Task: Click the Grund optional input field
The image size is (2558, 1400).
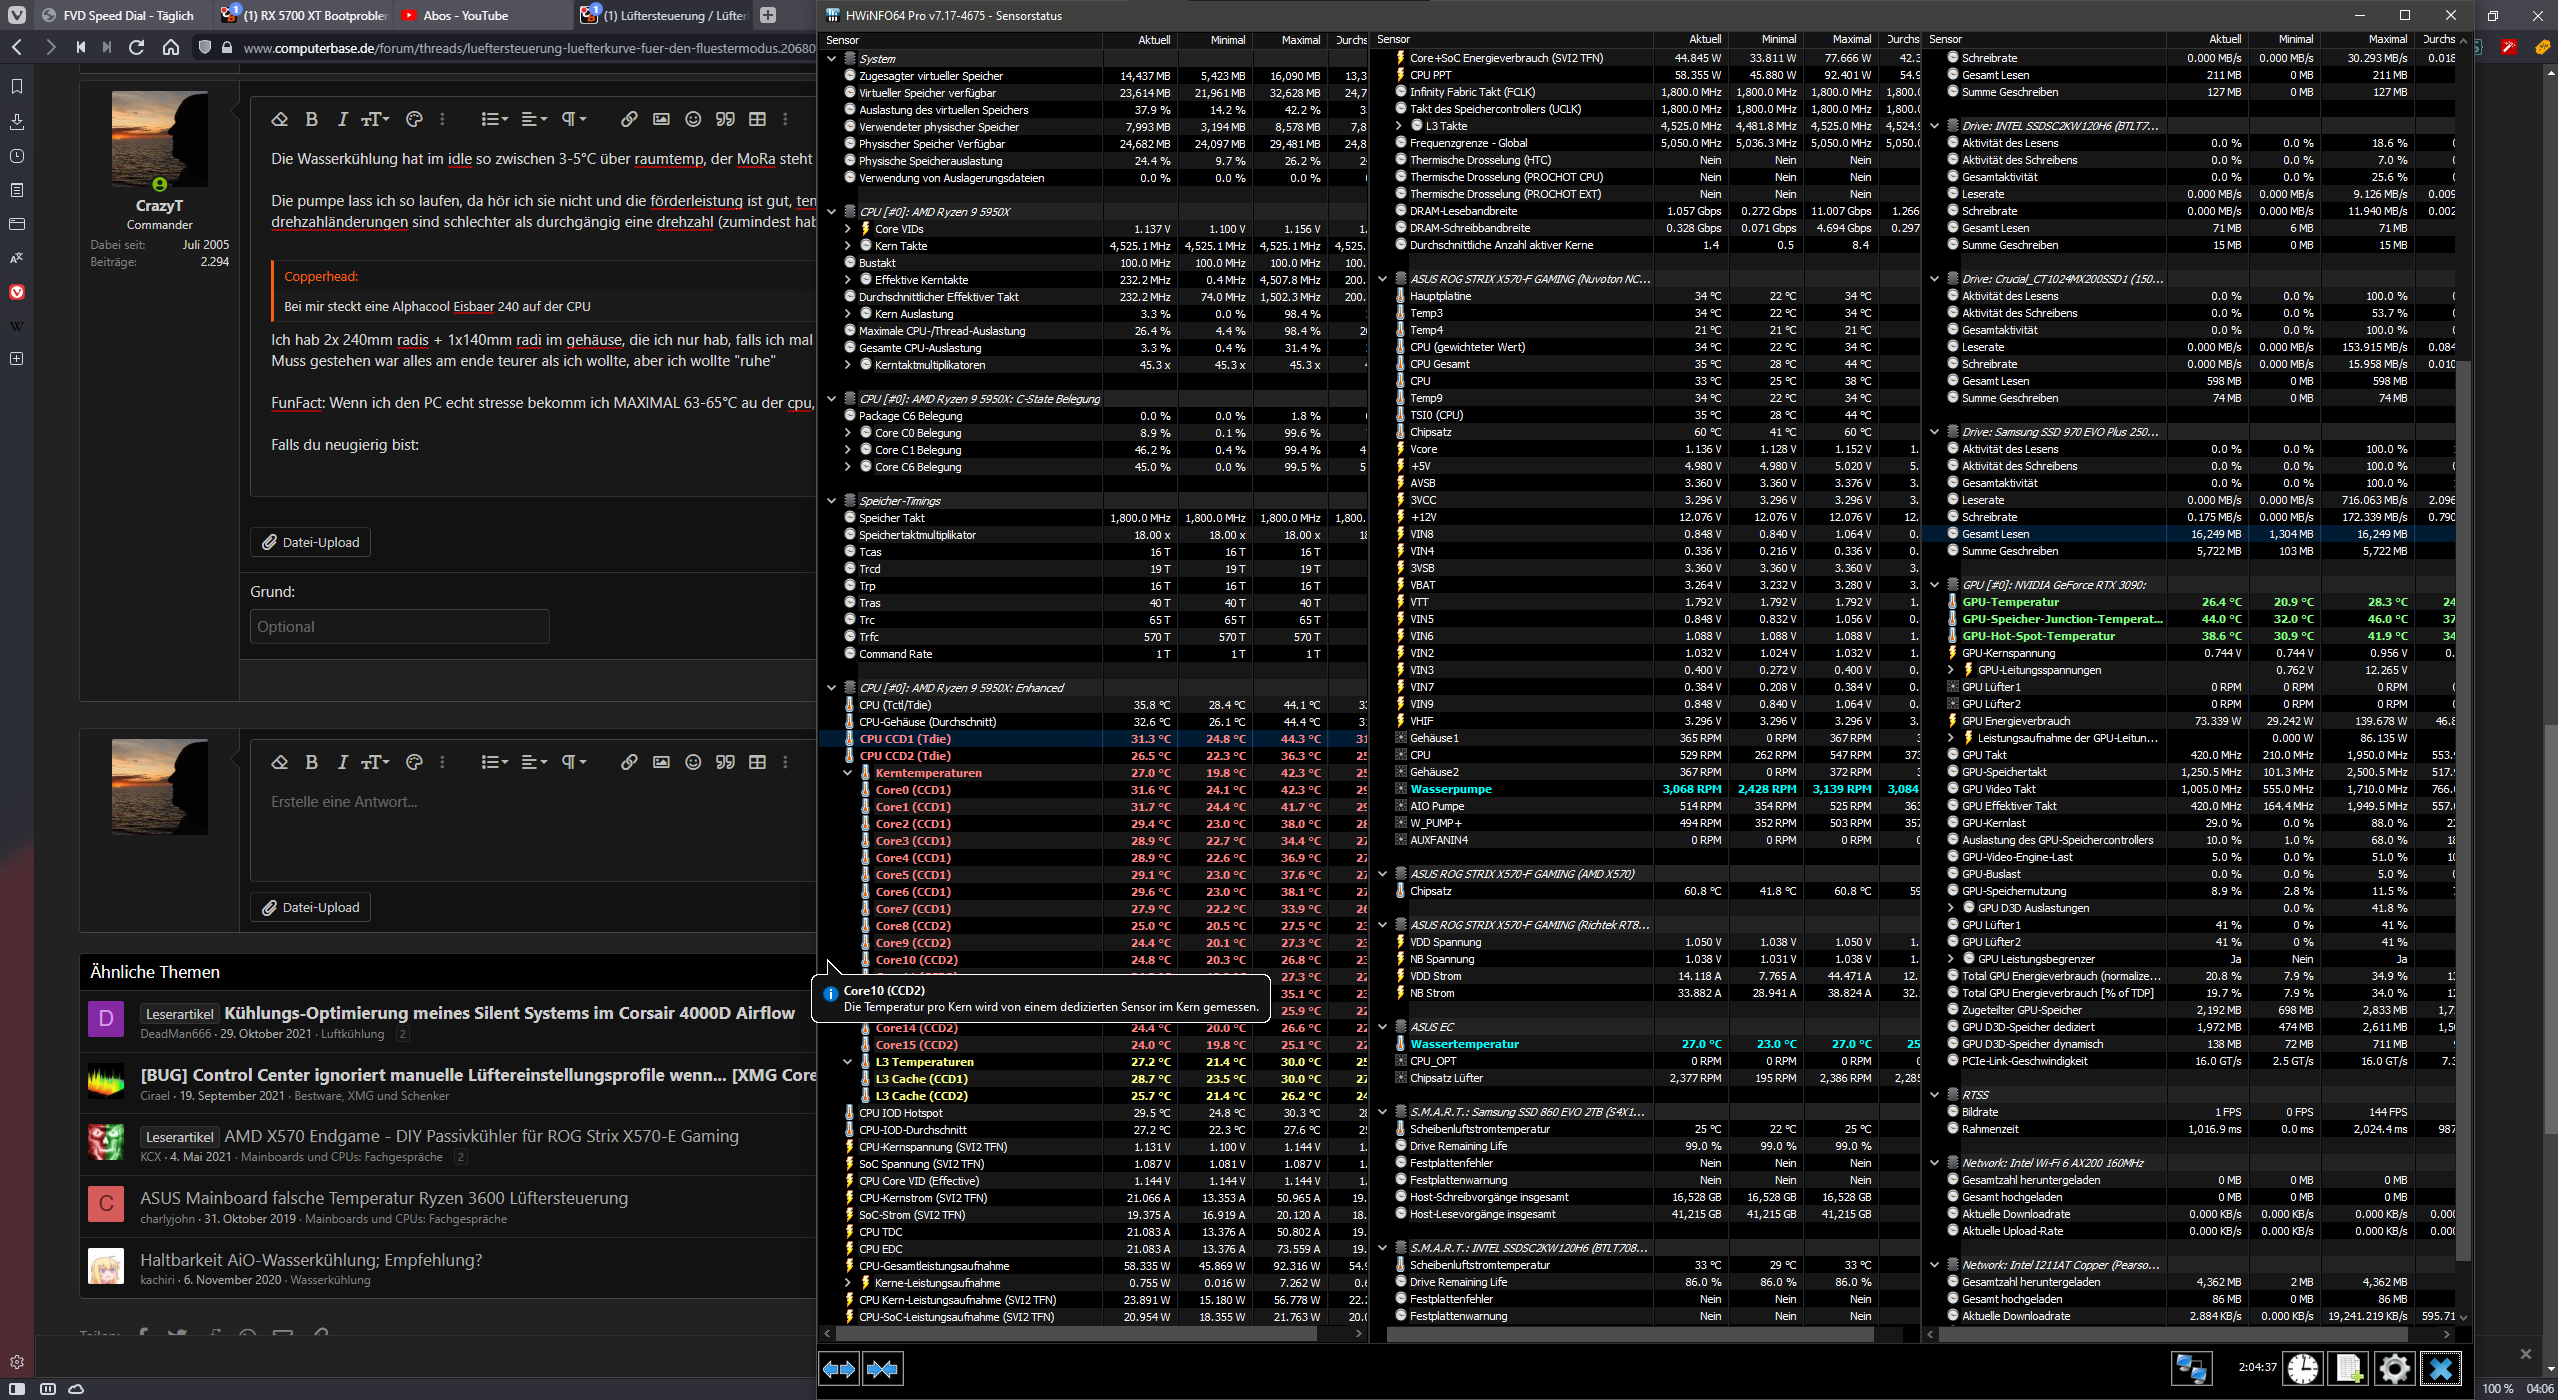Action: 400,627
